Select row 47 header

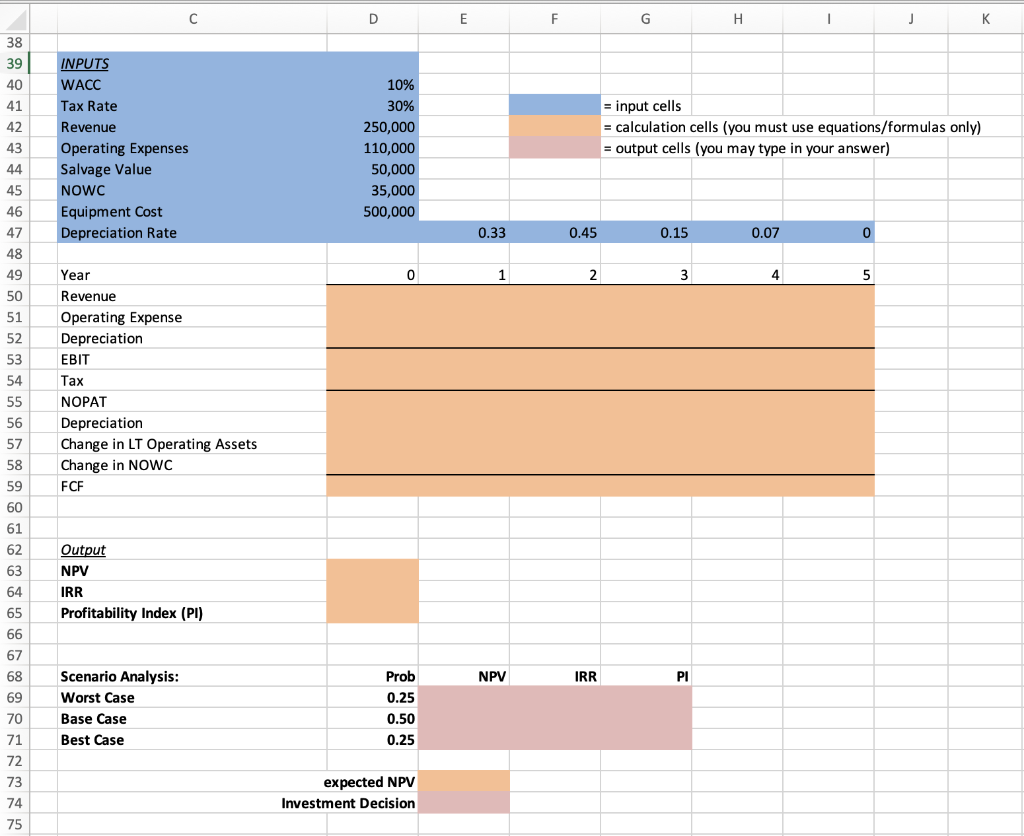[x=14, y=233]
